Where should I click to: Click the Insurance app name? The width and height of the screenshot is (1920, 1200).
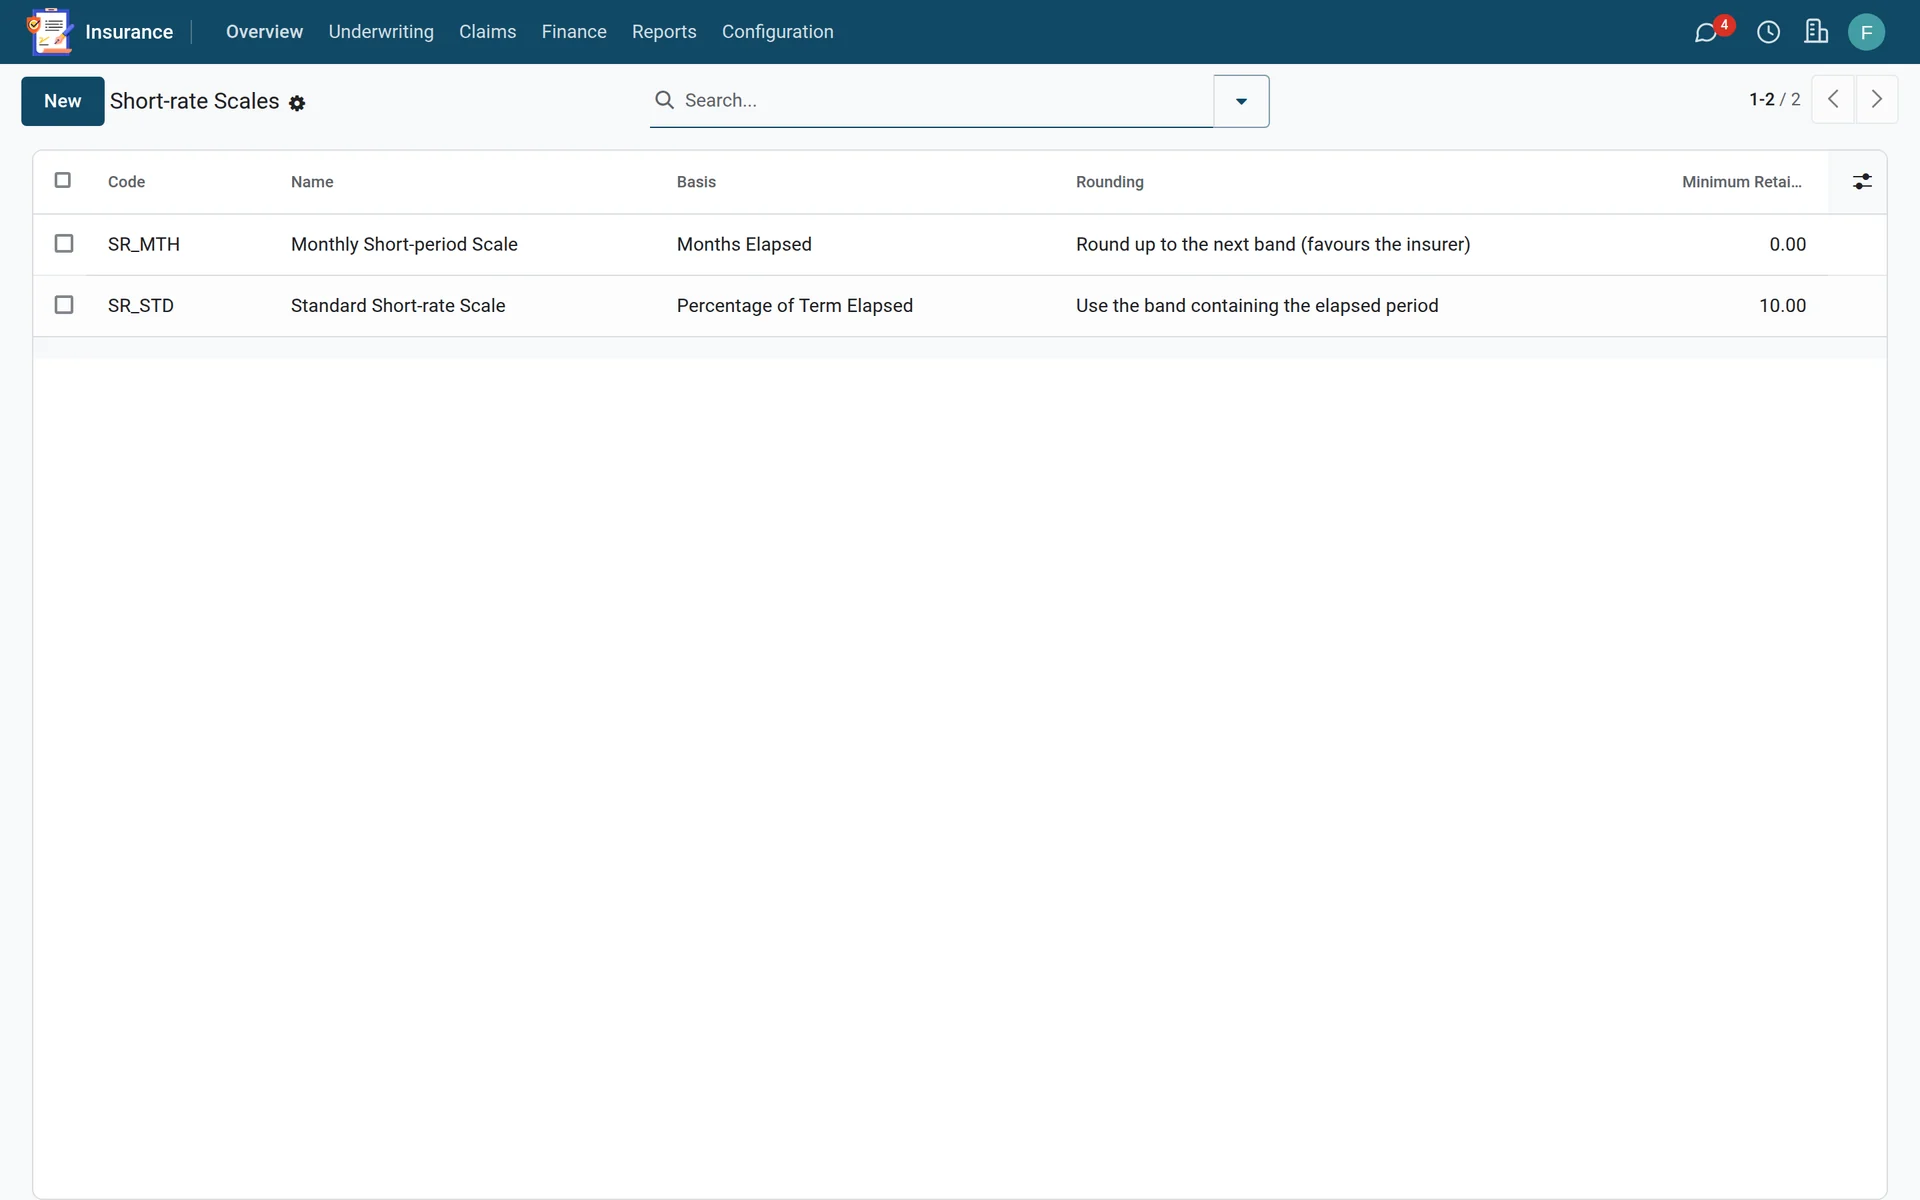tap(129, 32)
